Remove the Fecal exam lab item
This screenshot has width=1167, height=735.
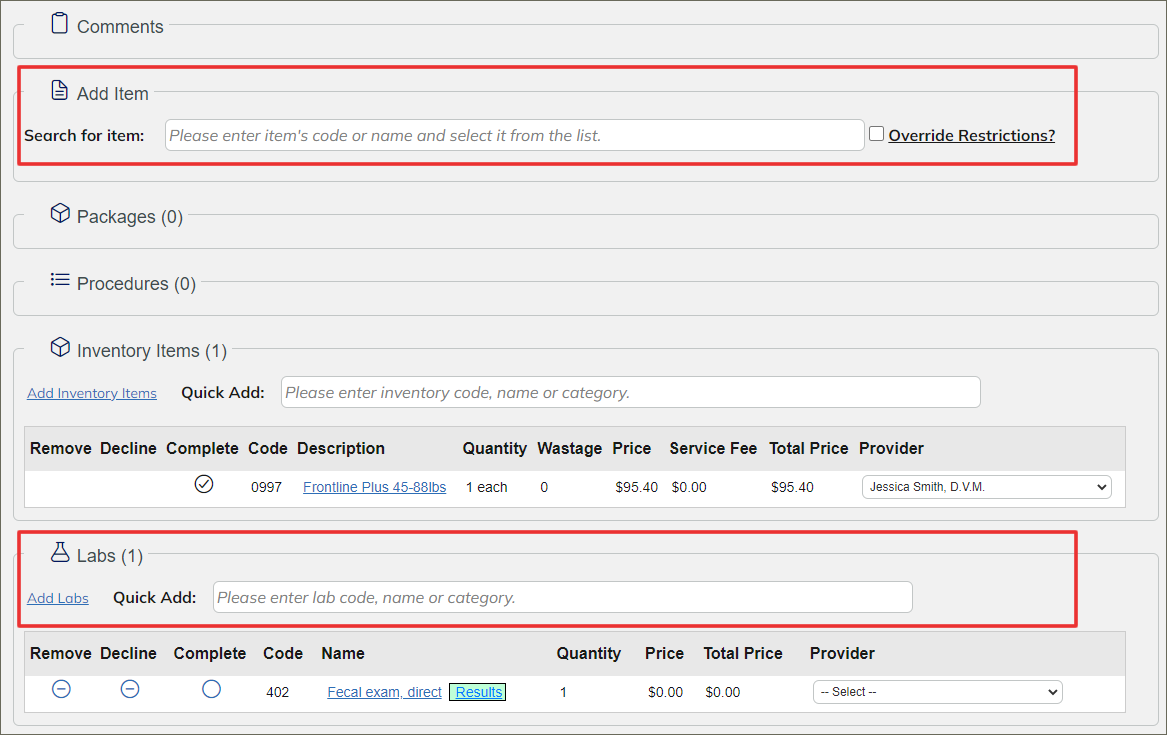(x=61, y=689)
